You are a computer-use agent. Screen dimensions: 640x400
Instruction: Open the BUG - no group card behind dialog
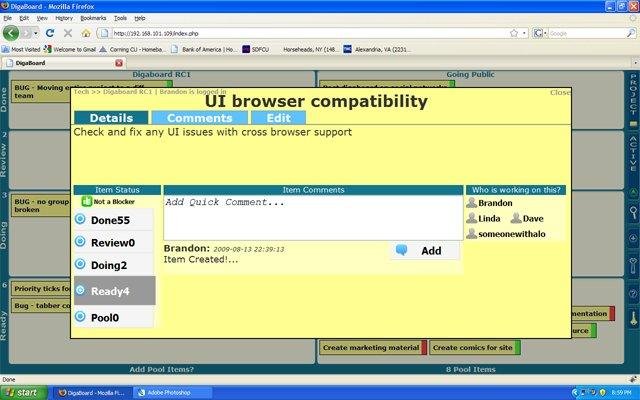41,205
